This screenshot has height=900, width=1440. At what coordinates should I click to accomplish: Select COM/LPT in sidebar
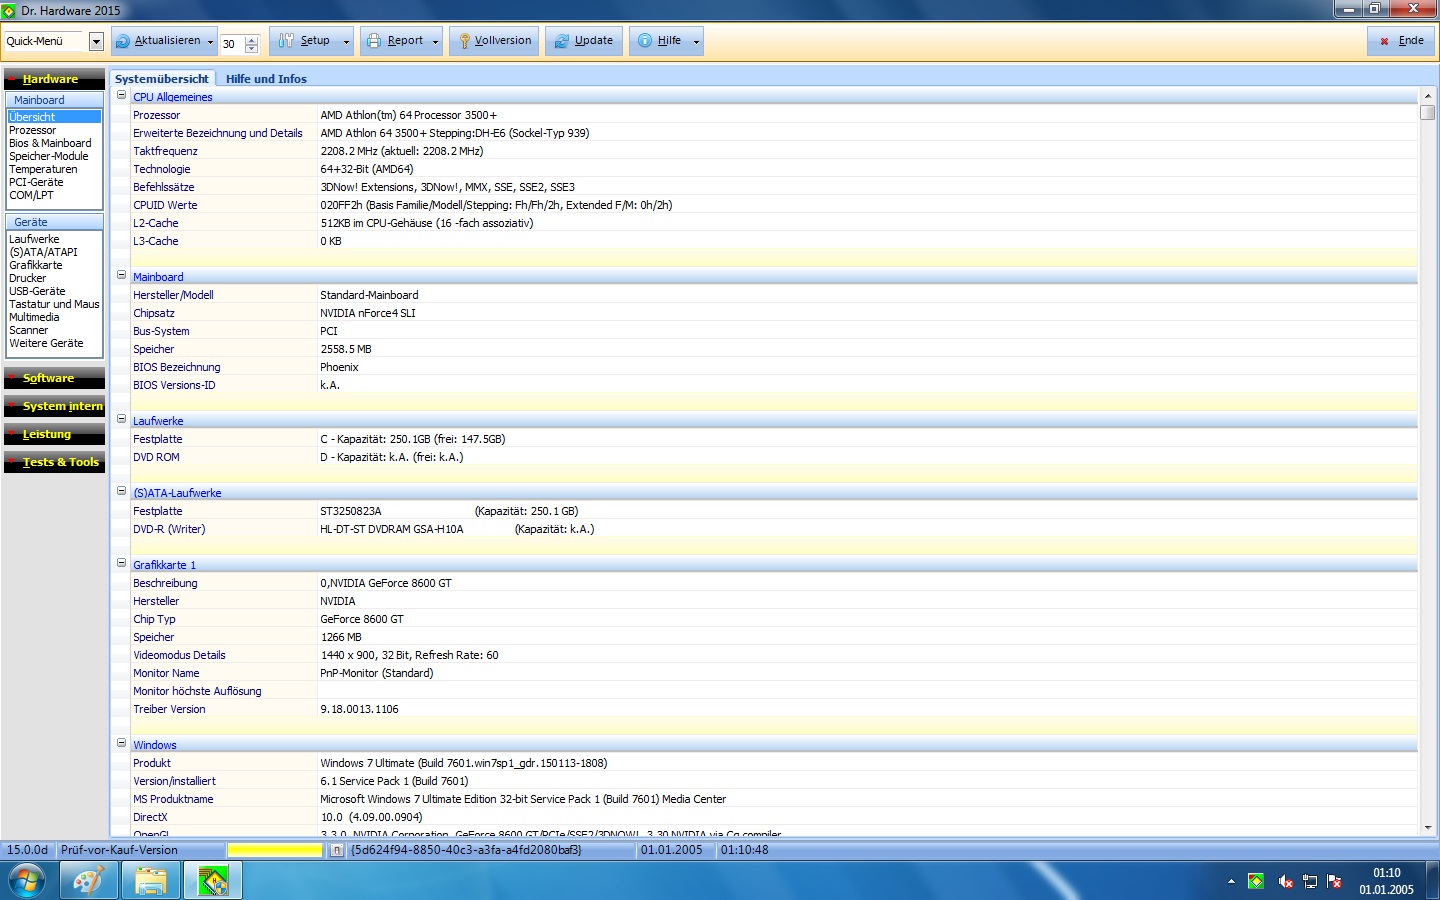click(x=31, y=195)
